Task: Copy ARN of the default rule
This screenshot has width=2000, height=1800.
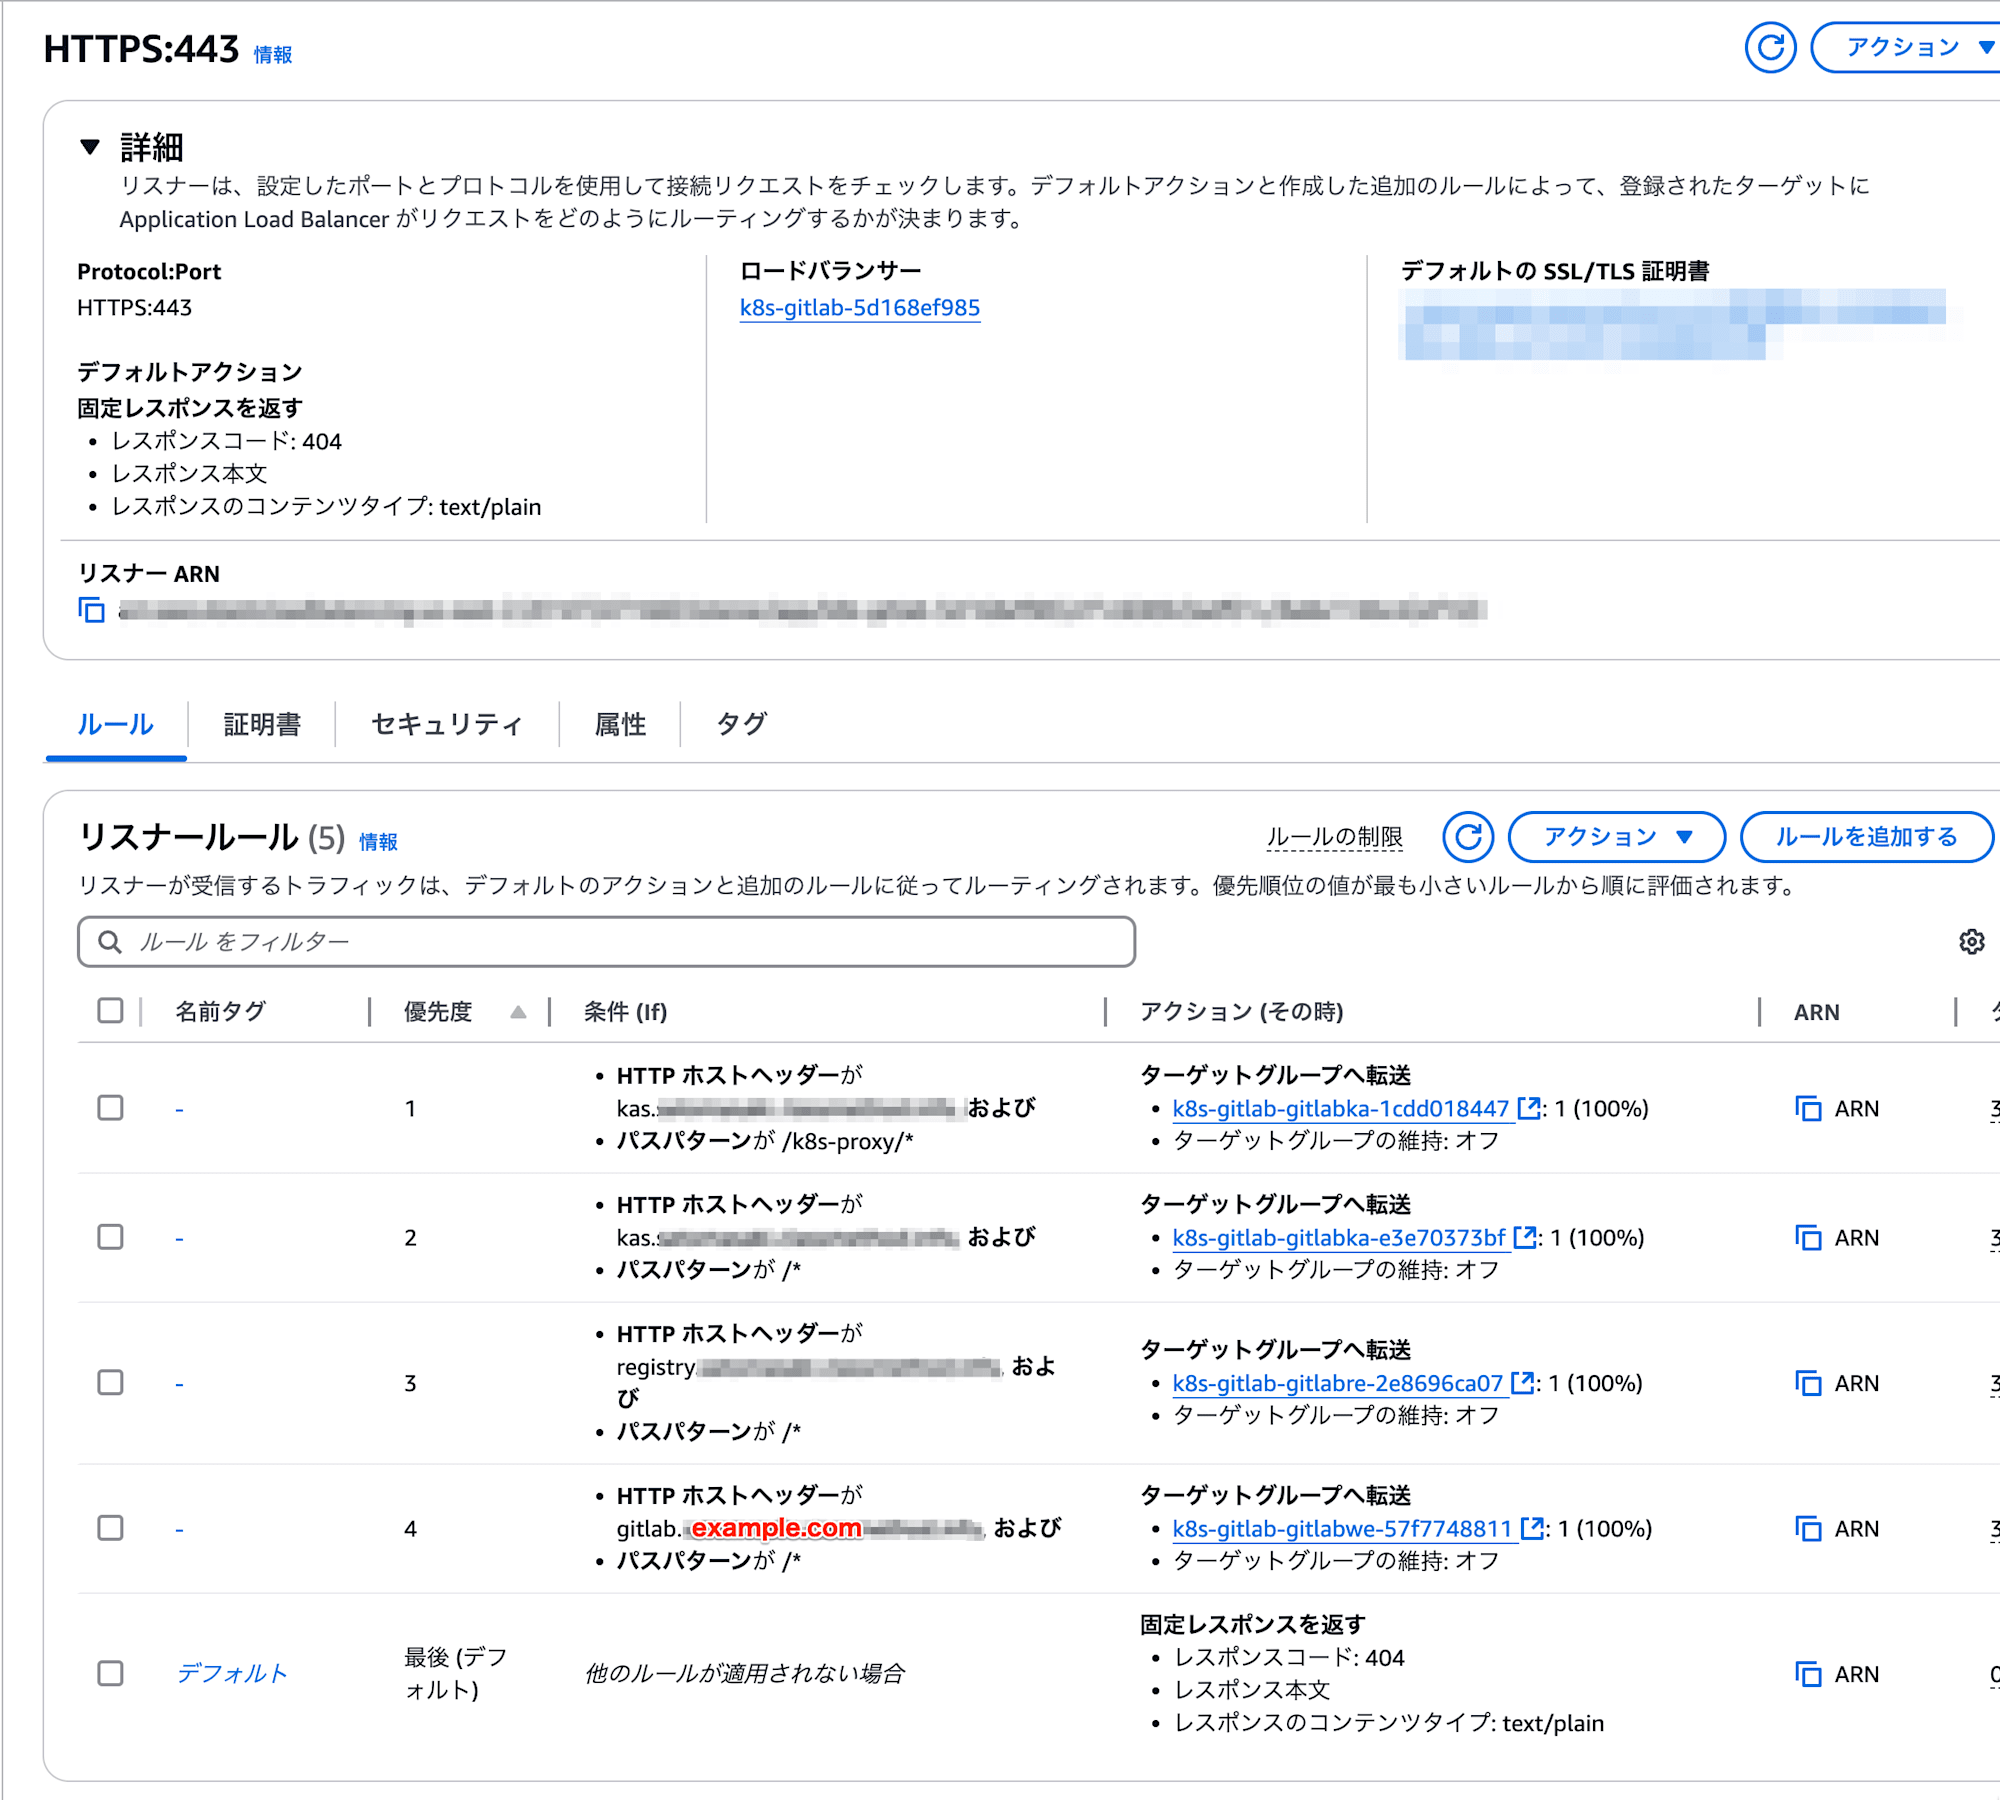Action: pyautogui.click(x=1808, y=1673)
